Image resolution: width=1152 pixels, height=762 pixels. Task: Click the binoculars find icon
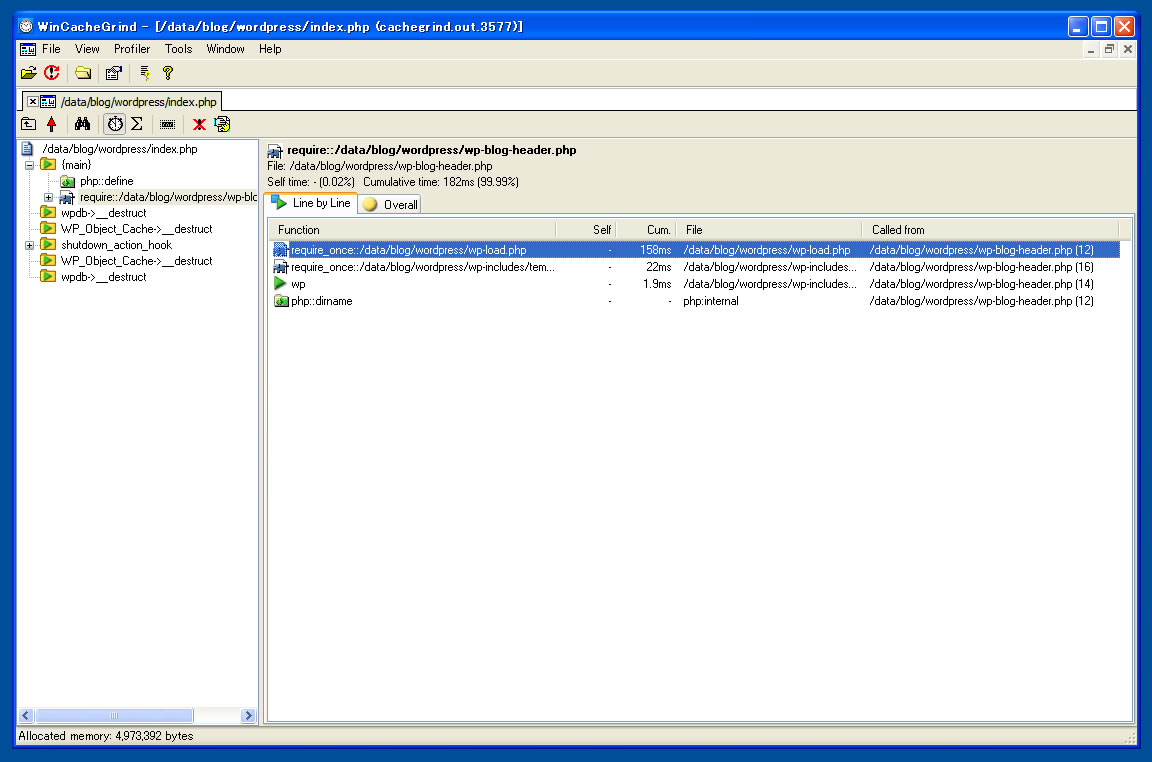tap(83, 124)
